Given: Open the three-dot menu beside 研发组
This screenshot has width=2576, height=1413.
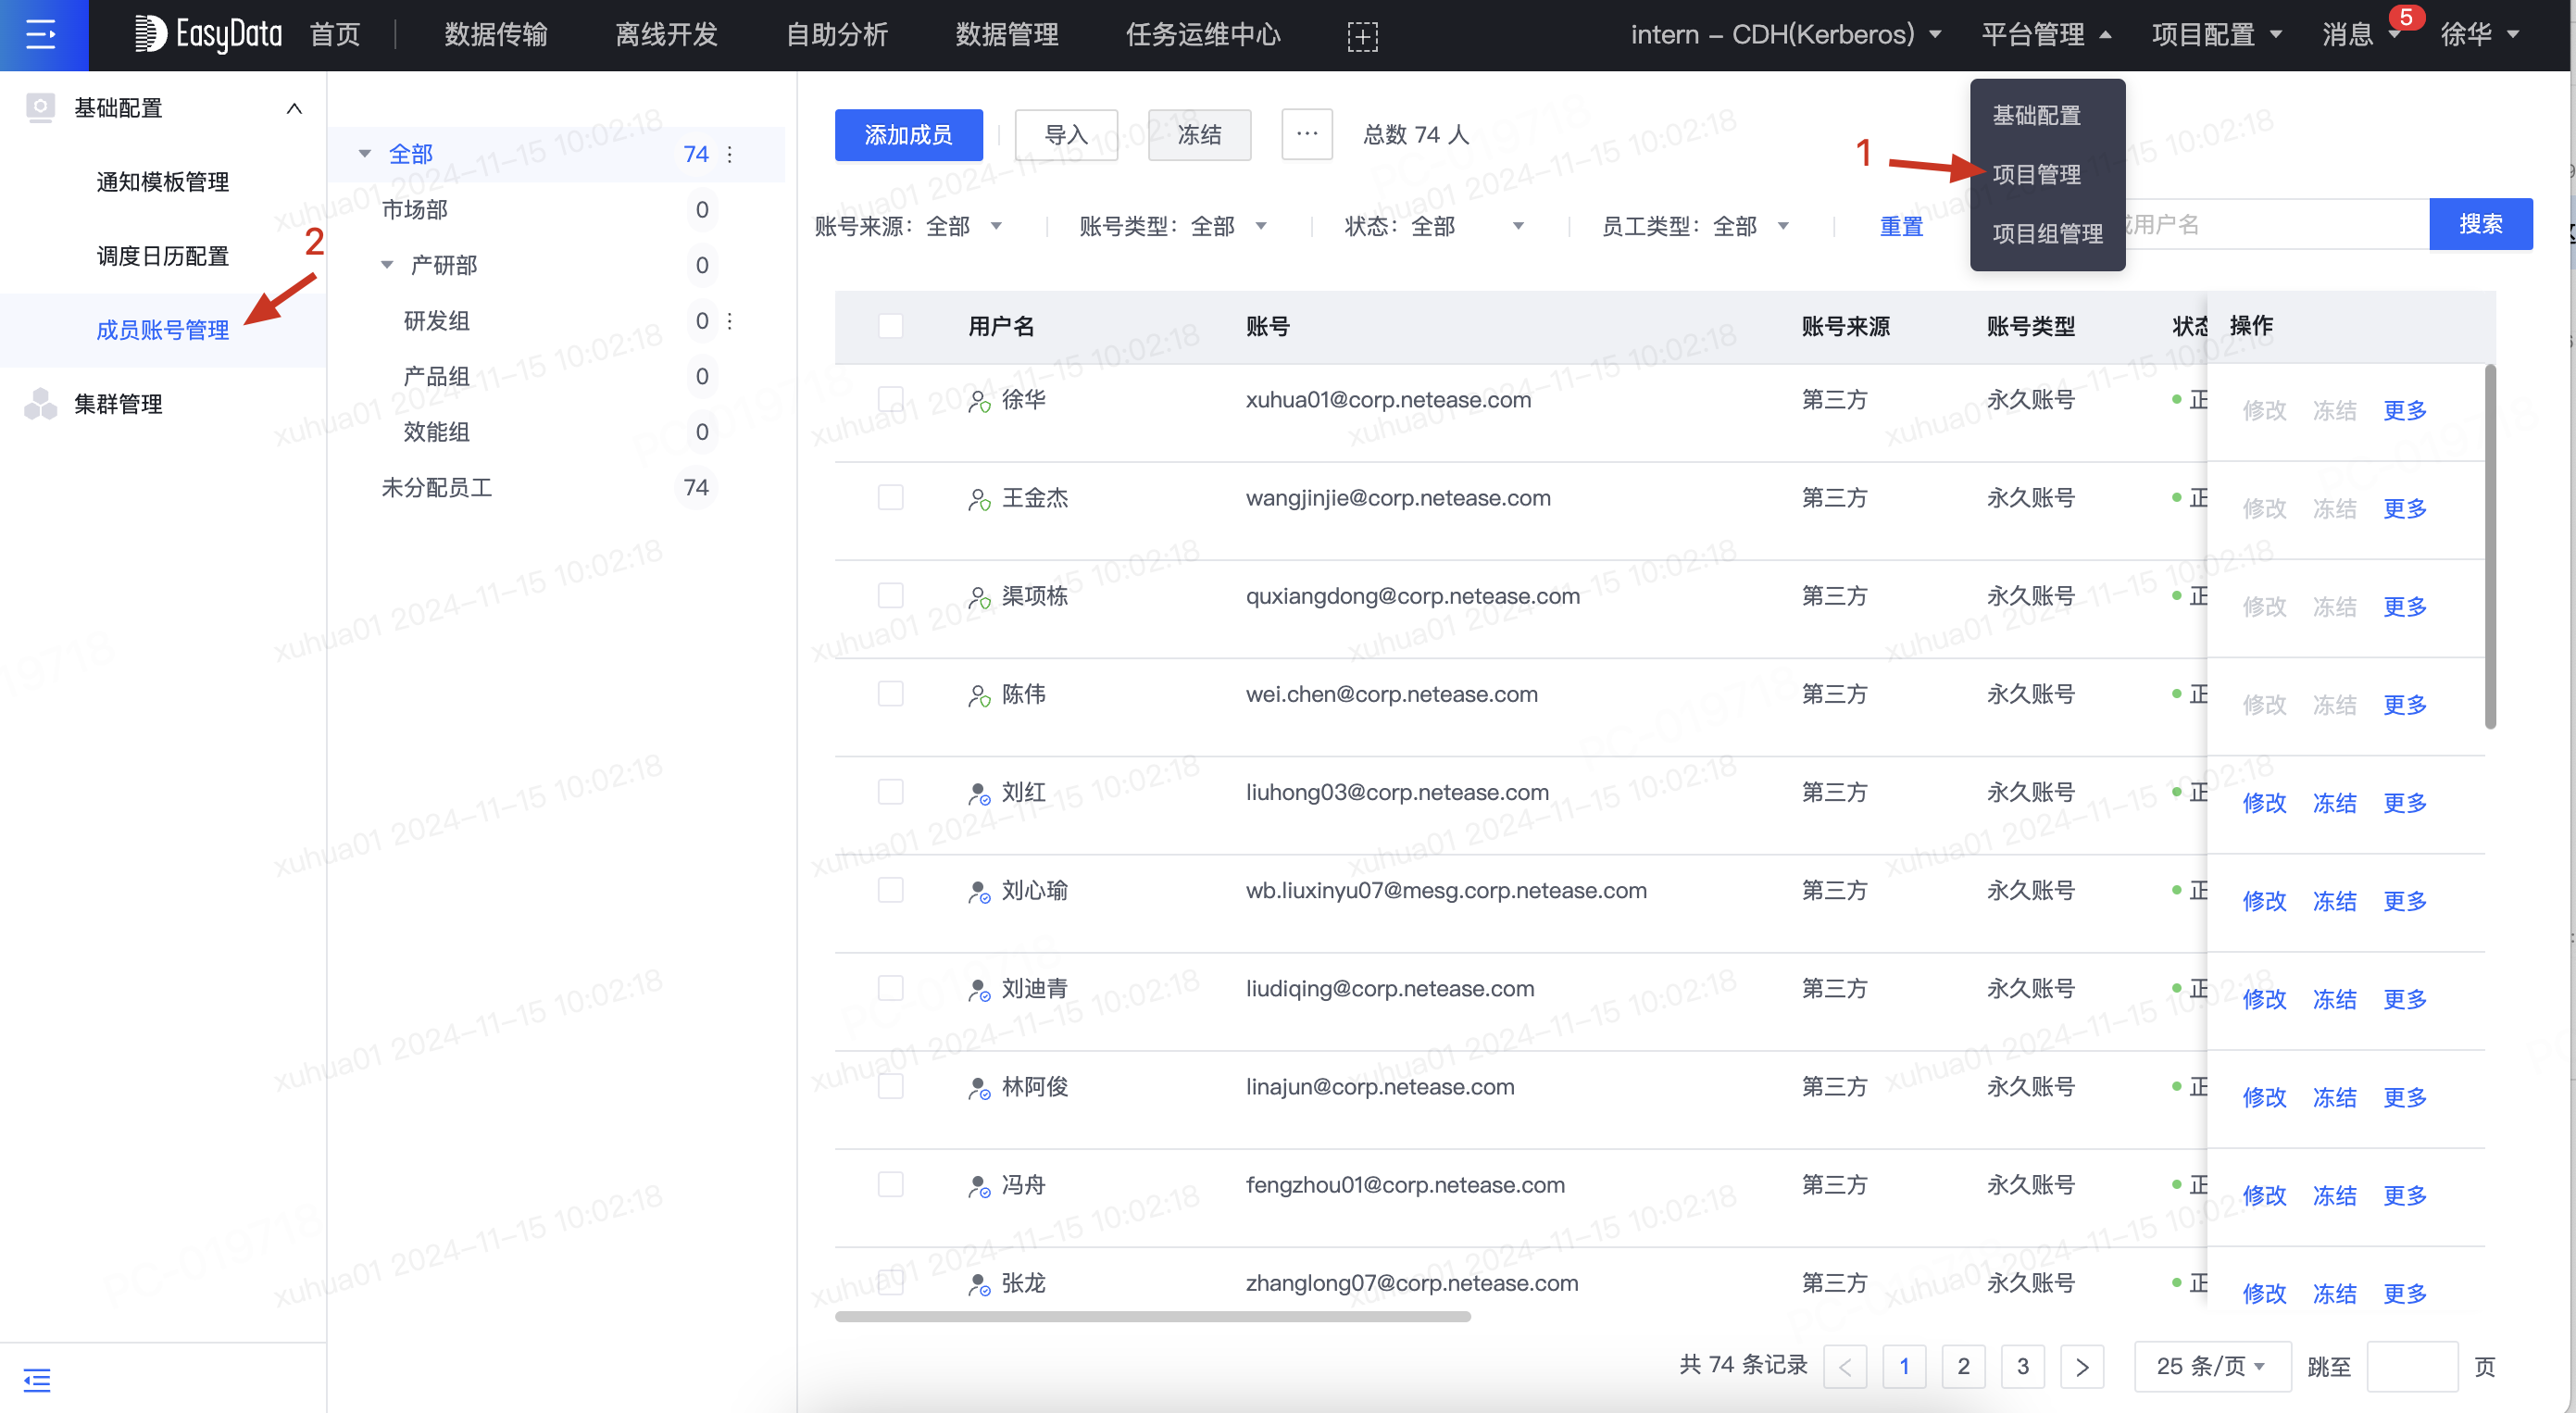Looking at the screenshot, I should click(x=730, y=321).
